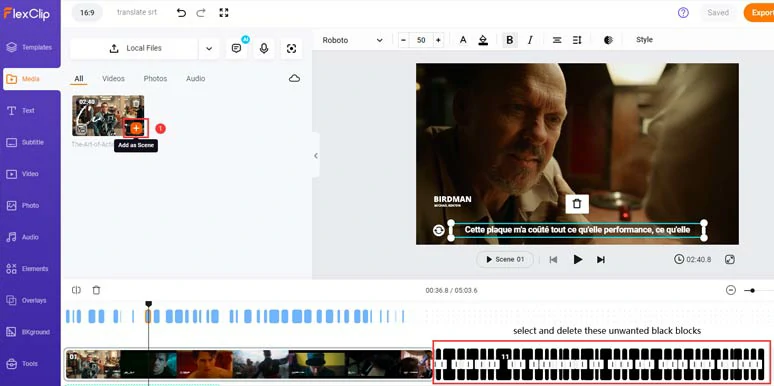Image resolution: width=774 pixels, height=386 pixels.
Task: Open AI text-to-speech chat icon
Action: point(236,48)
